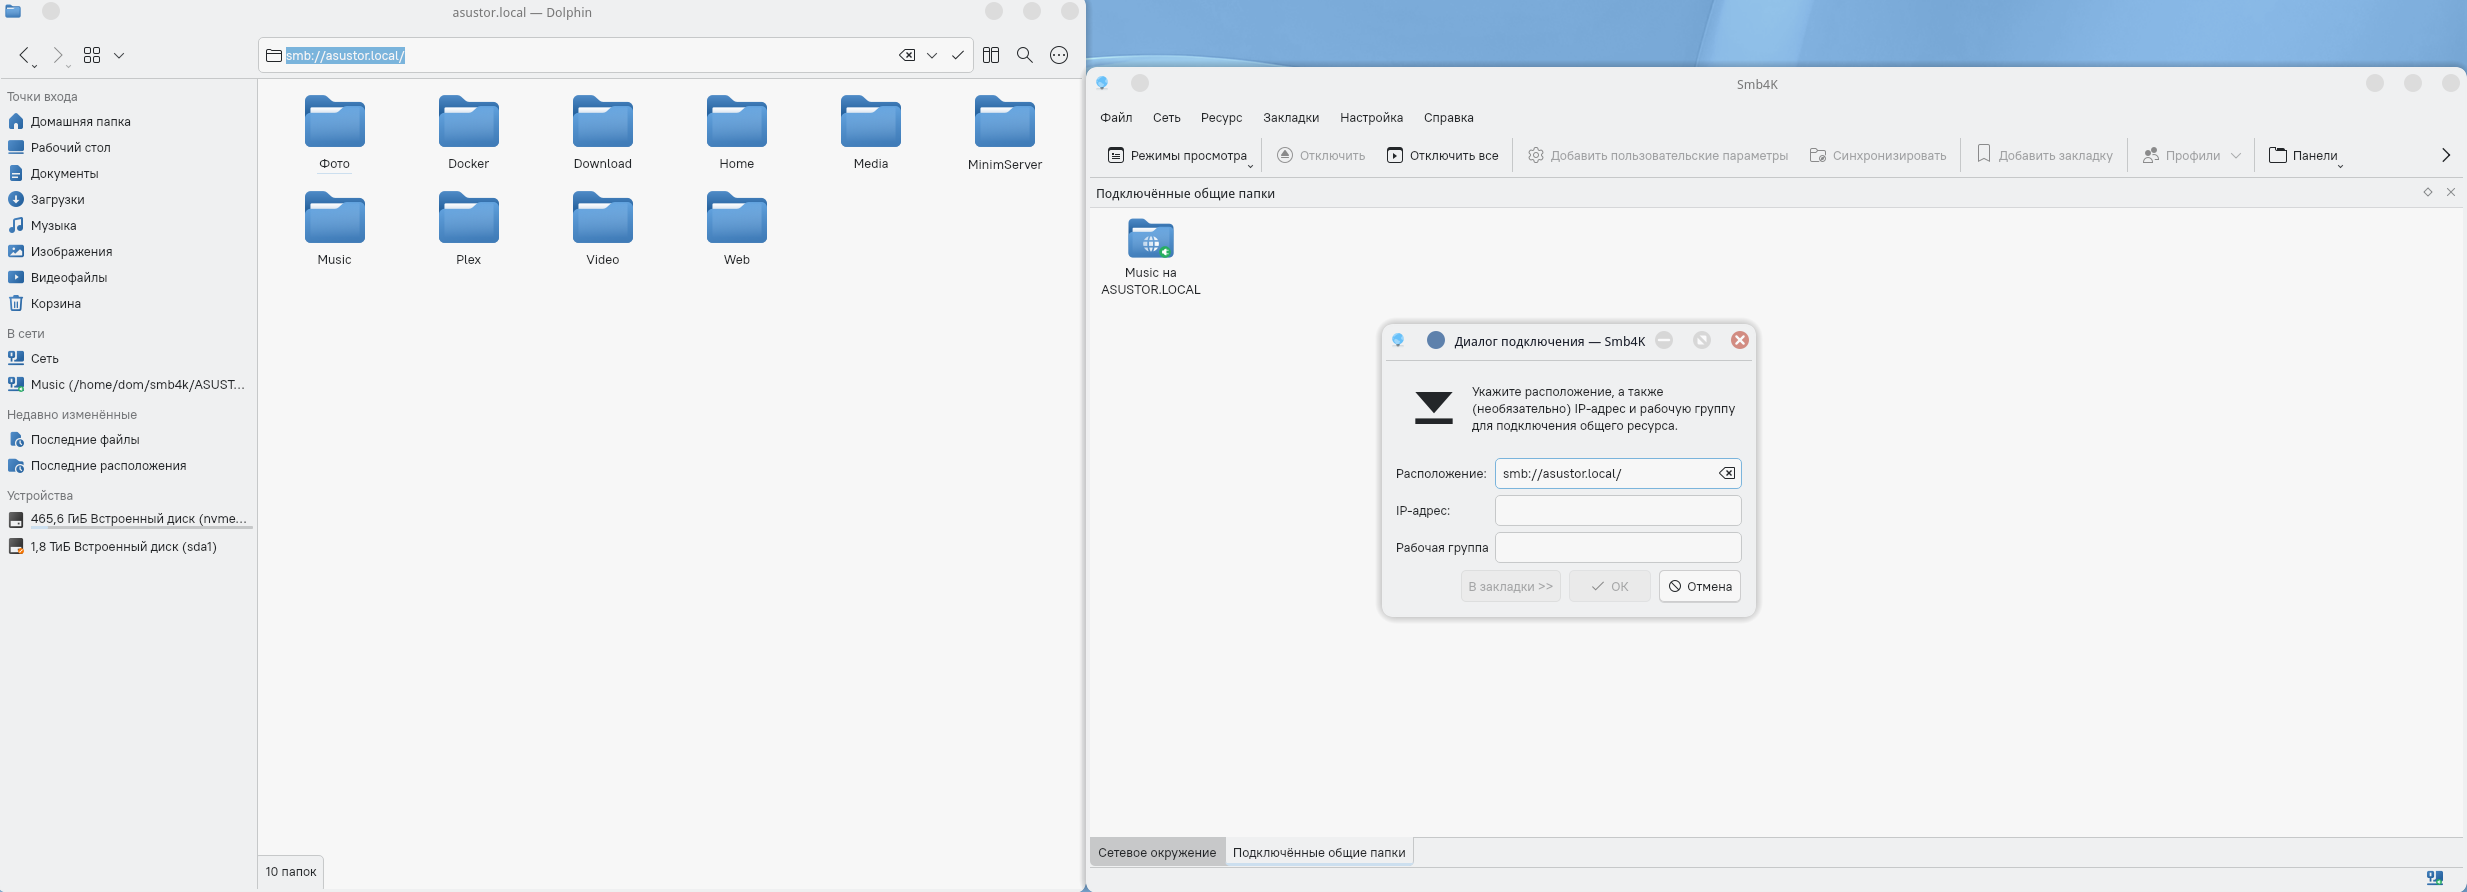Screen dimensions: 2467x892
Task: Select the Home folder in Dolphin
Action: 737,133
